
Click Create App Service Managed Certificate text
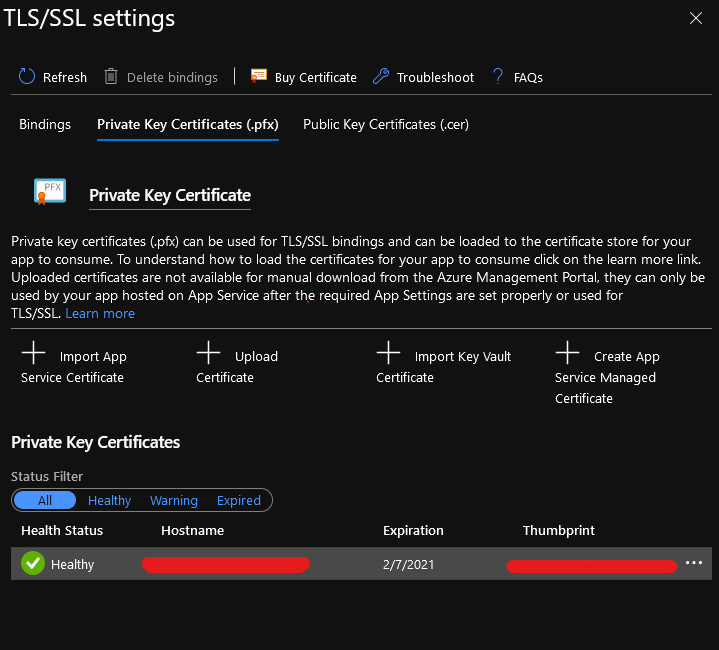pos(607,377)
